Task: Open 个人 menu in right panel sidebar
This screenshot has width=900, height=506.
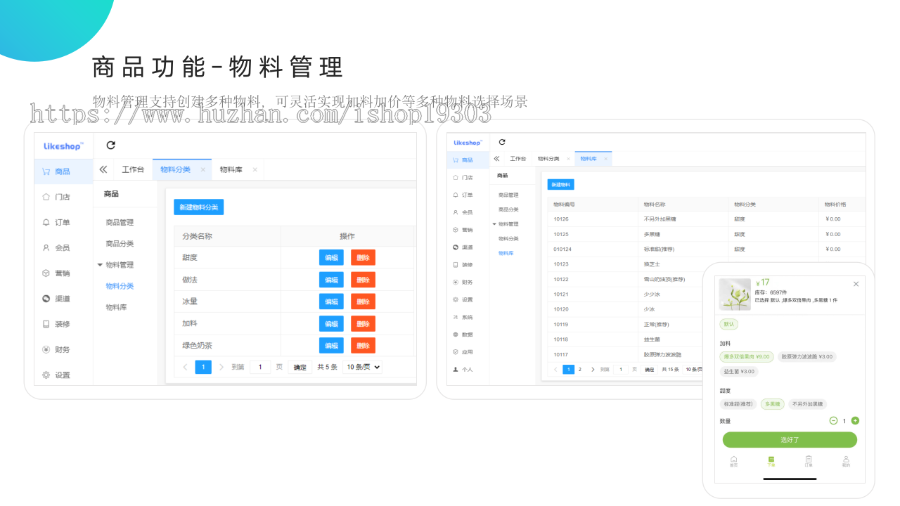Action: pos(463,369)
